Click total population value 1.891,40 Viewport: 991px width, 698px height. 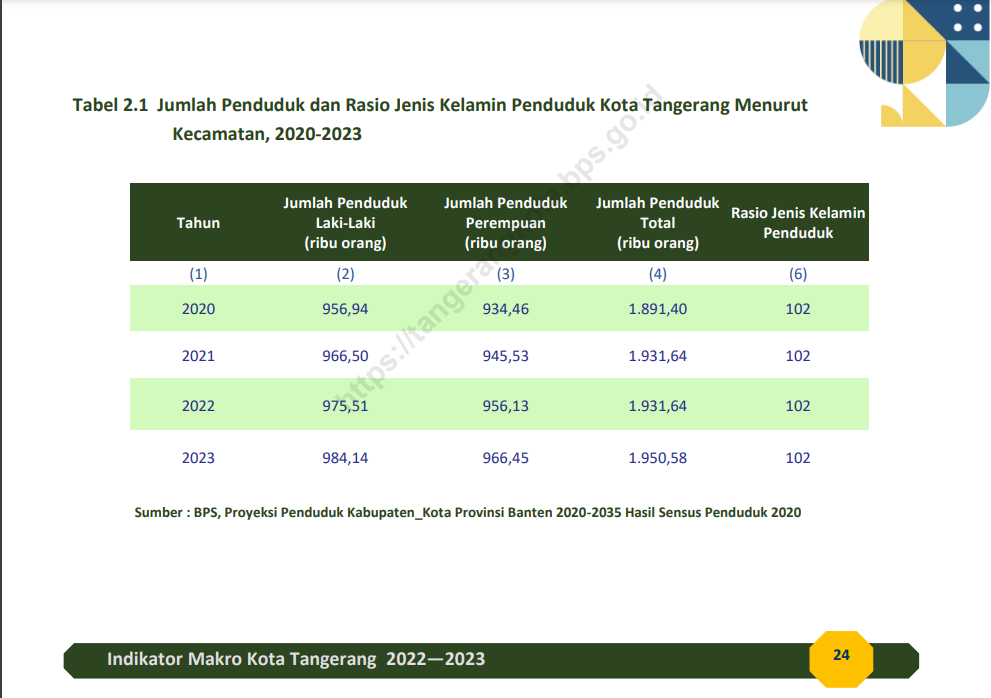[657, 309]
